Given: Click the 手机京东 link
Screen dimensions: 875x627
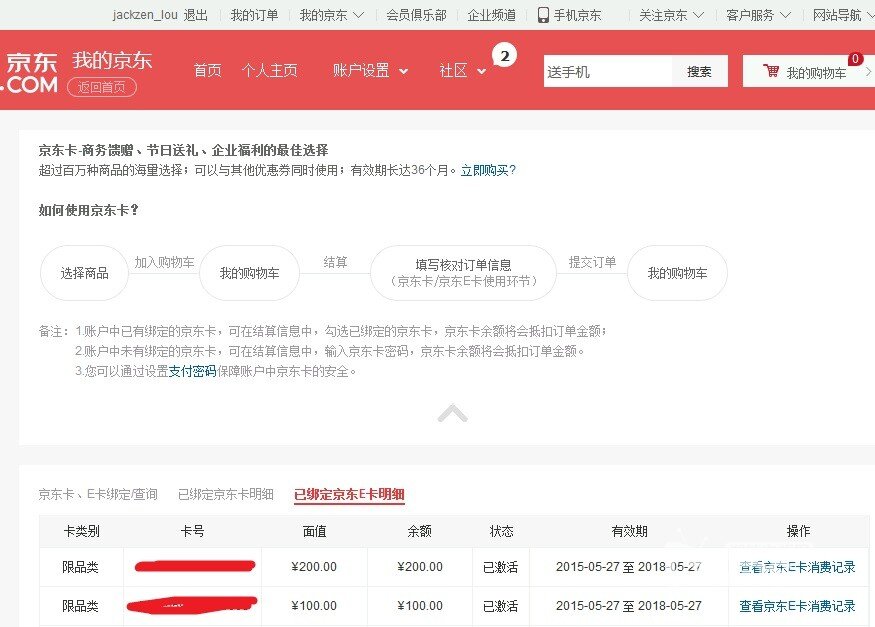Looking at the screenshot, I should tap(577, 15).
